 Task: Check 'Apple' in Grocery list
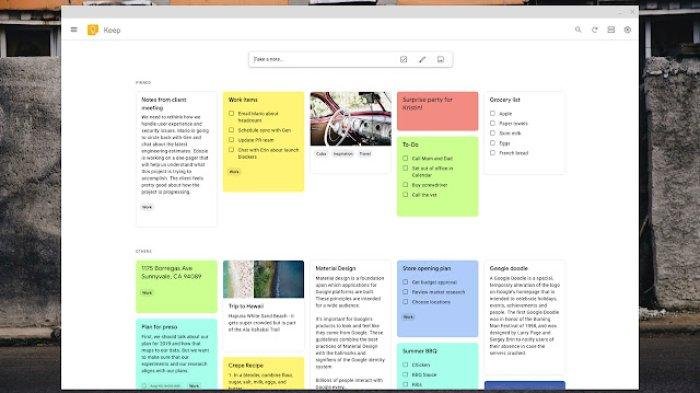coord(492,113)
